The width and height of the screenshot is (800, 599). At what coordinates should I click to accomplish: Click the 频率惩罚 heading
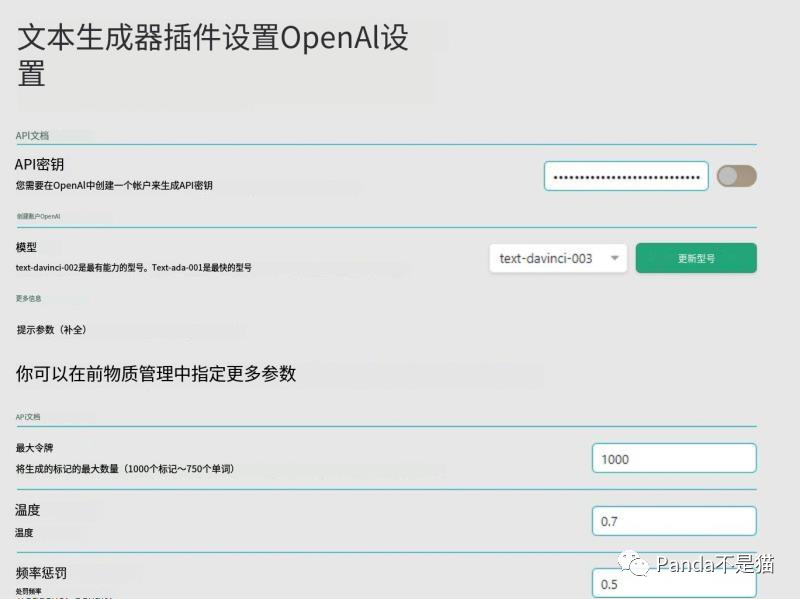[41, 573]
